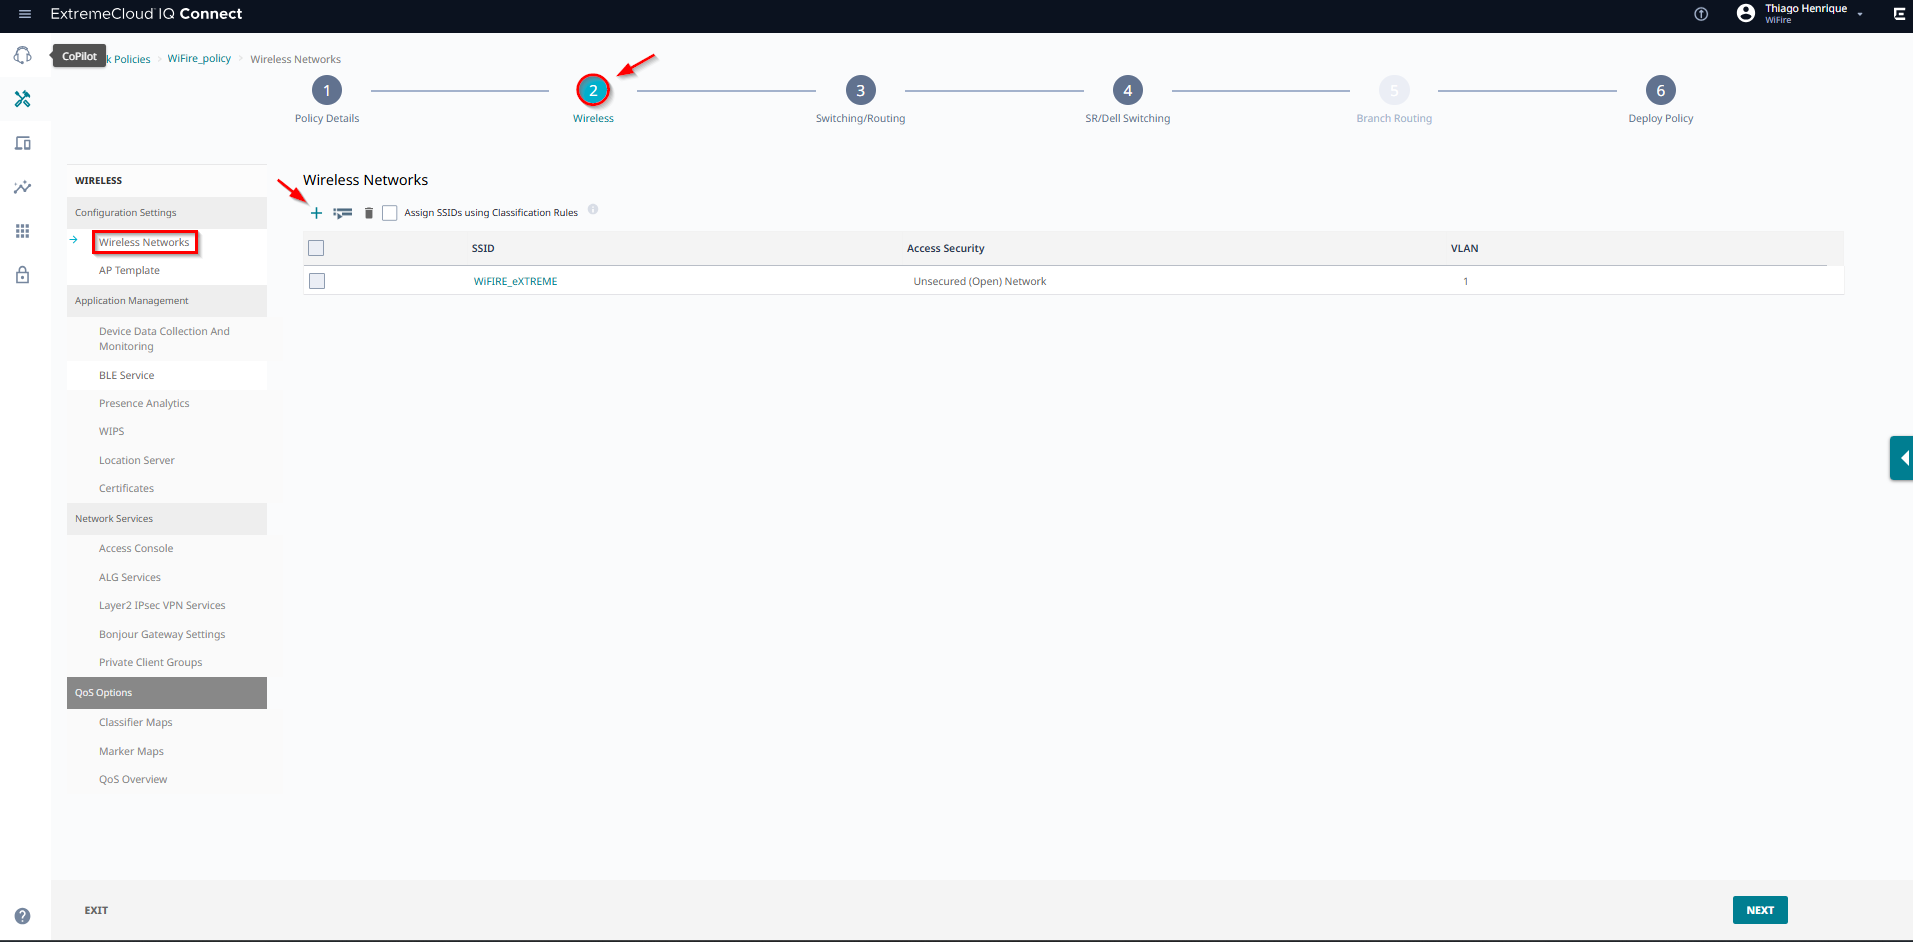The width and height of the screenshot is (1913, 942).
Task: Open Device Data Collection And Monitoring
Action: click(x=164, y=339)
